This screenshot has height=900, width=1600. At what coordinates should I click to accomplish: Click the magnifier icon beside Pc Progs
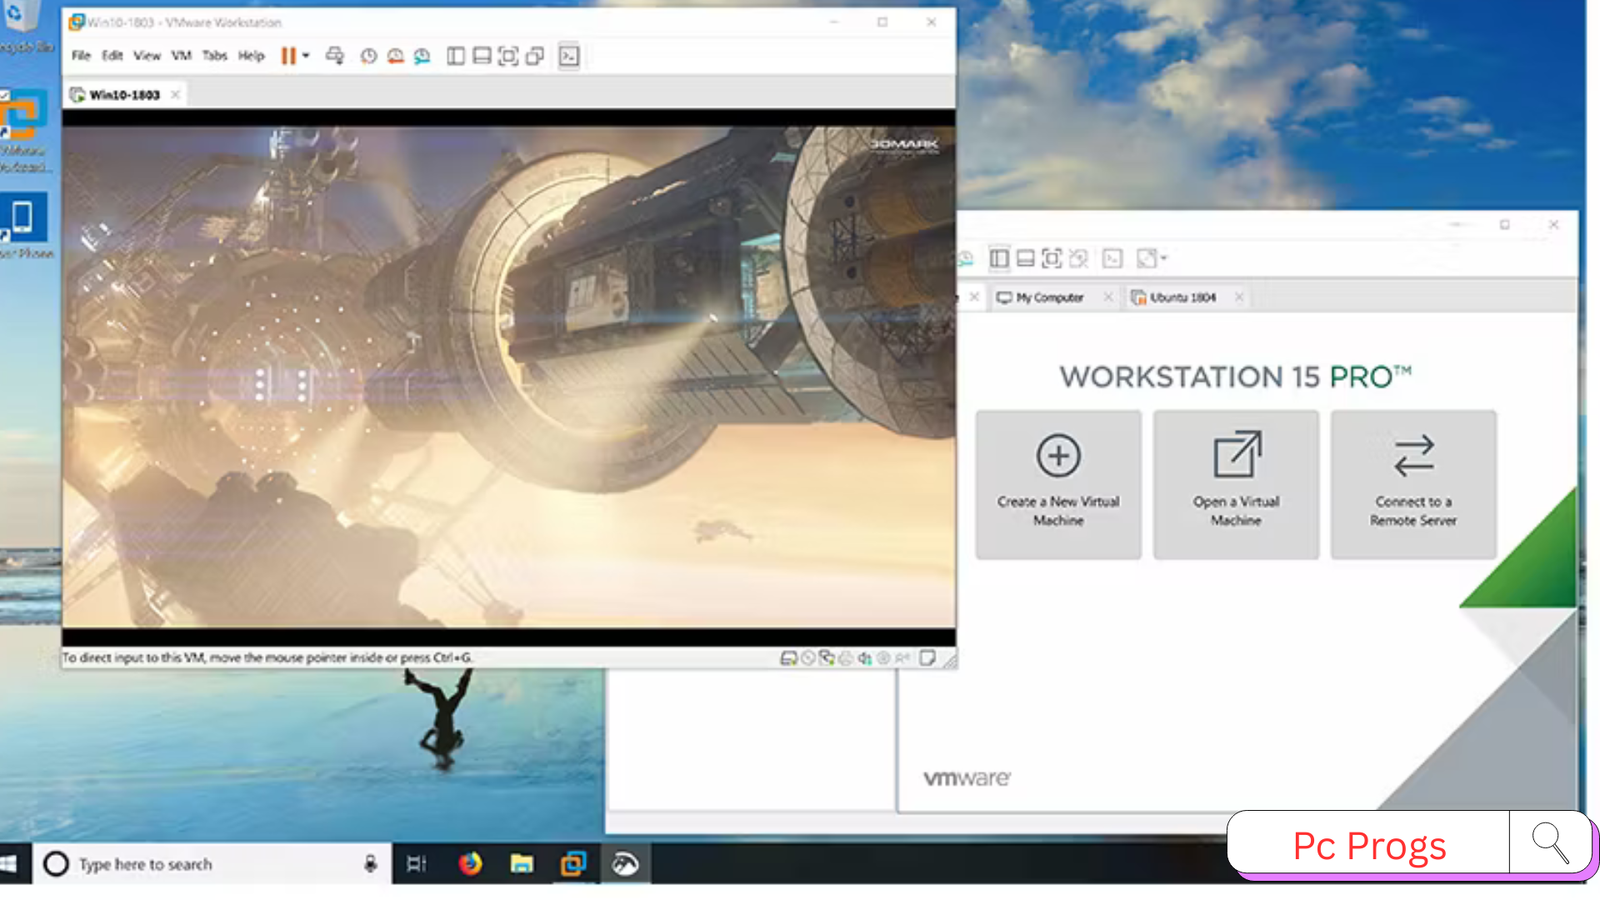point(1550,844)
